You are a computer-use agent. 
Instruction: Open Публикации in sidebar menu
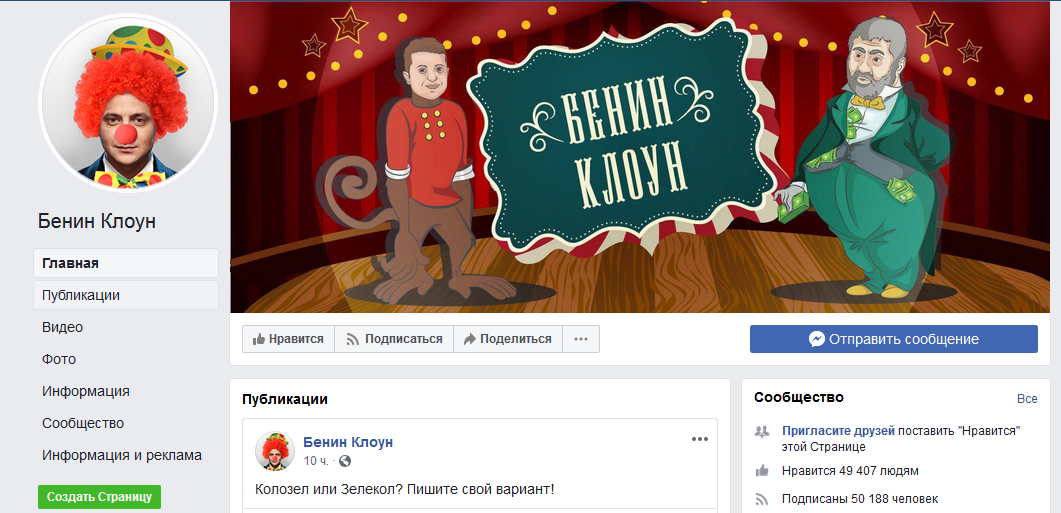tap(126, 295)
